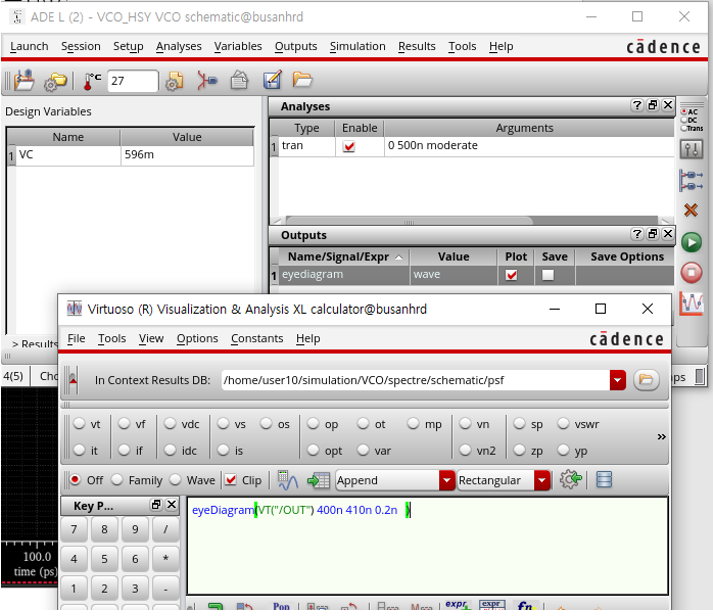
Task: Click the edit outputs pencil icon
Action: pos(272,80)
